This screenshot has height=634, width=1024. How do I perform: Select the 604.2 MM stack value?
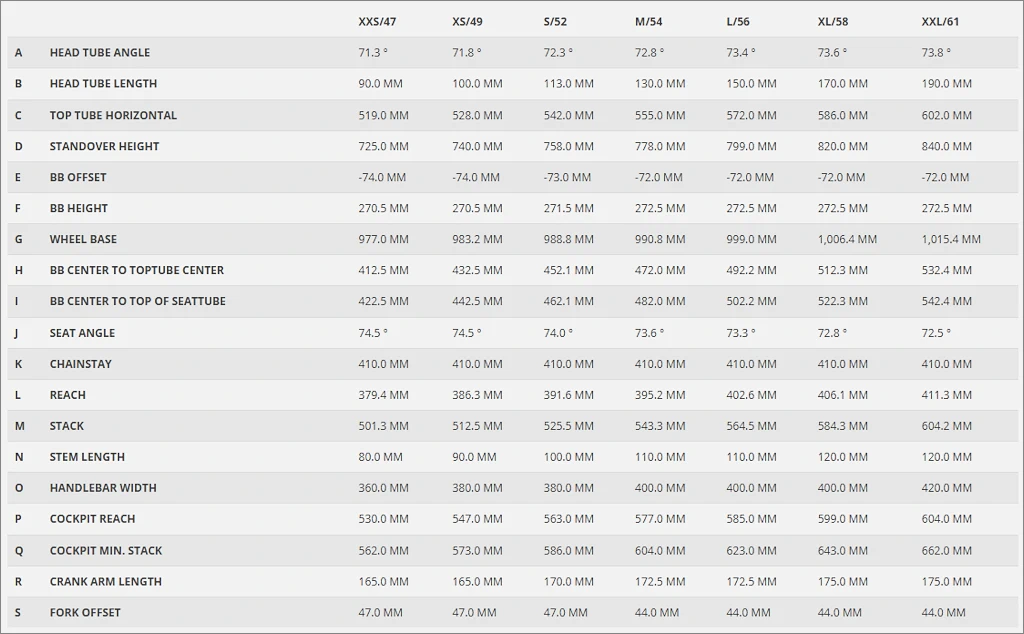tap(946, 426)
